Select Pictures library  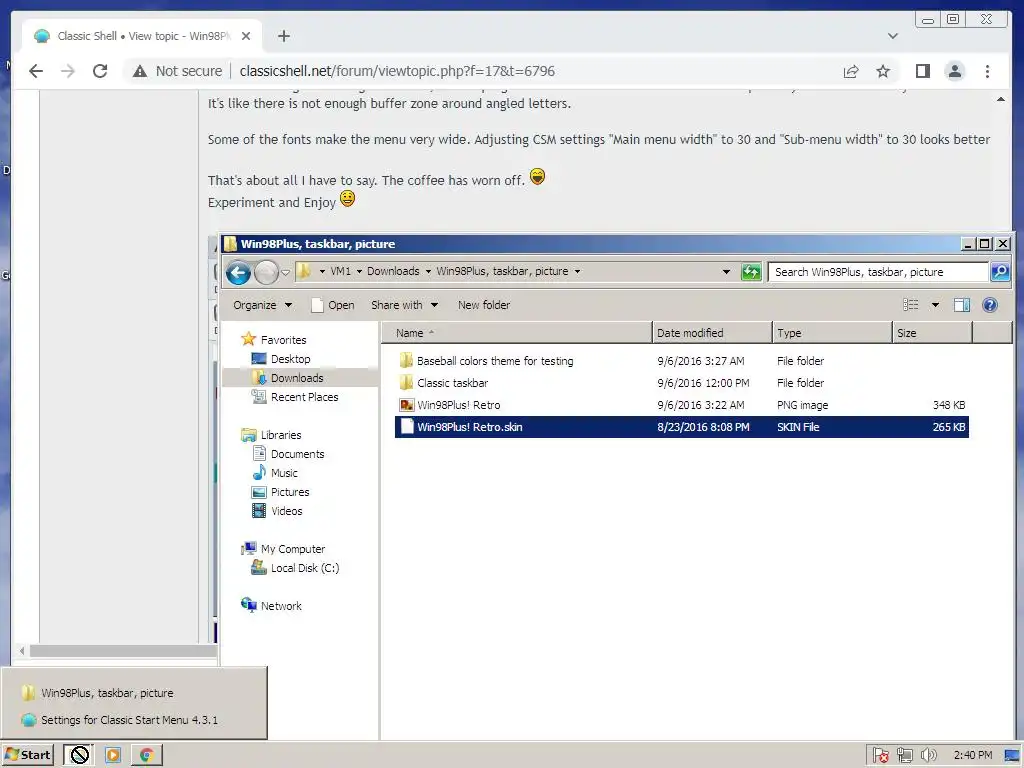pyautogui.click(x=290, y=492)
